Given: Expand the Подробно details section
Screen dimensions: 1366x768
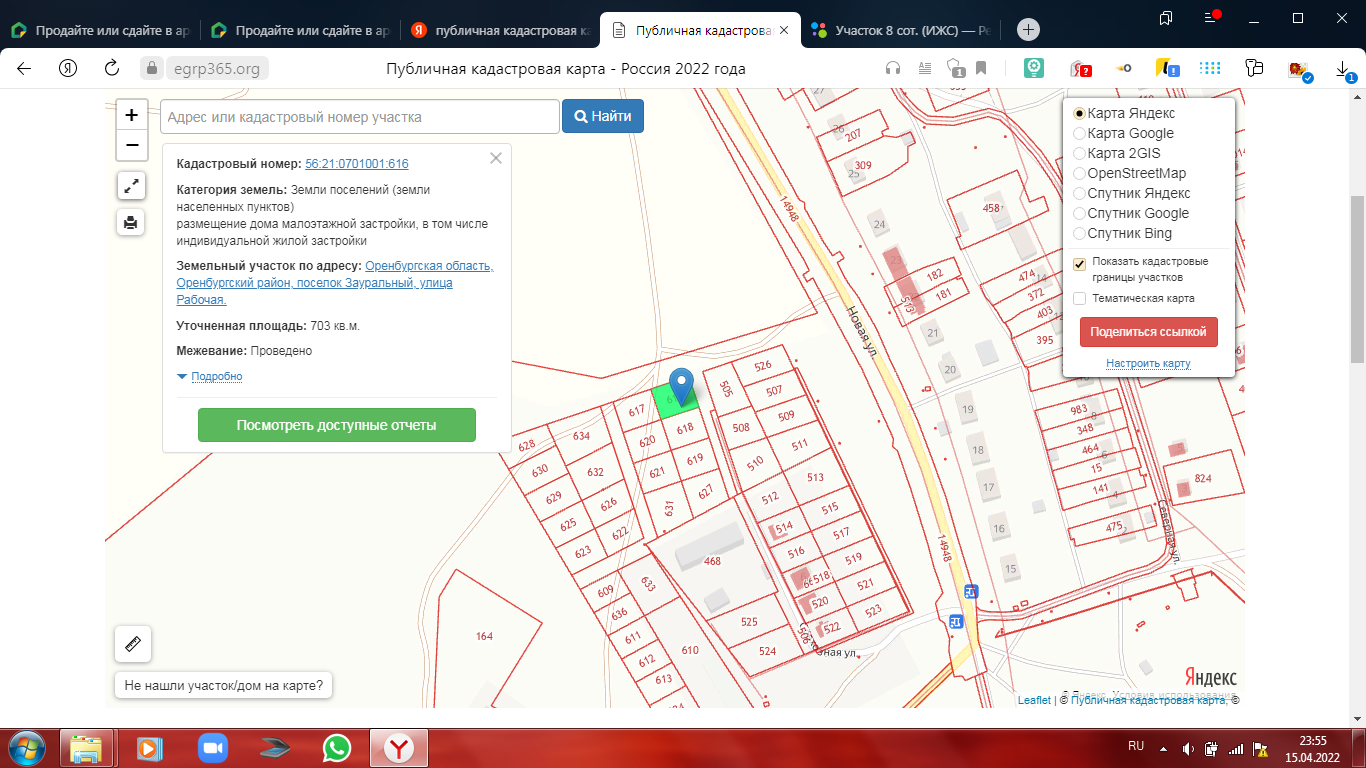Looking at the screenshot, I should pyautogui.click(x=216, y=376).
